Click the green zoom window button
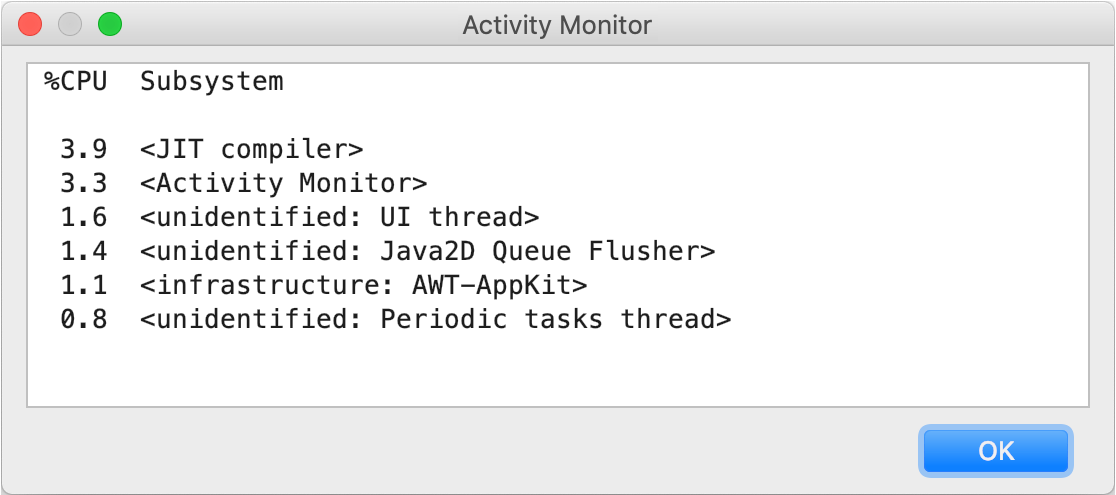Image resolution: width=1116 pixels, height=495 pixels. (109, 25)
